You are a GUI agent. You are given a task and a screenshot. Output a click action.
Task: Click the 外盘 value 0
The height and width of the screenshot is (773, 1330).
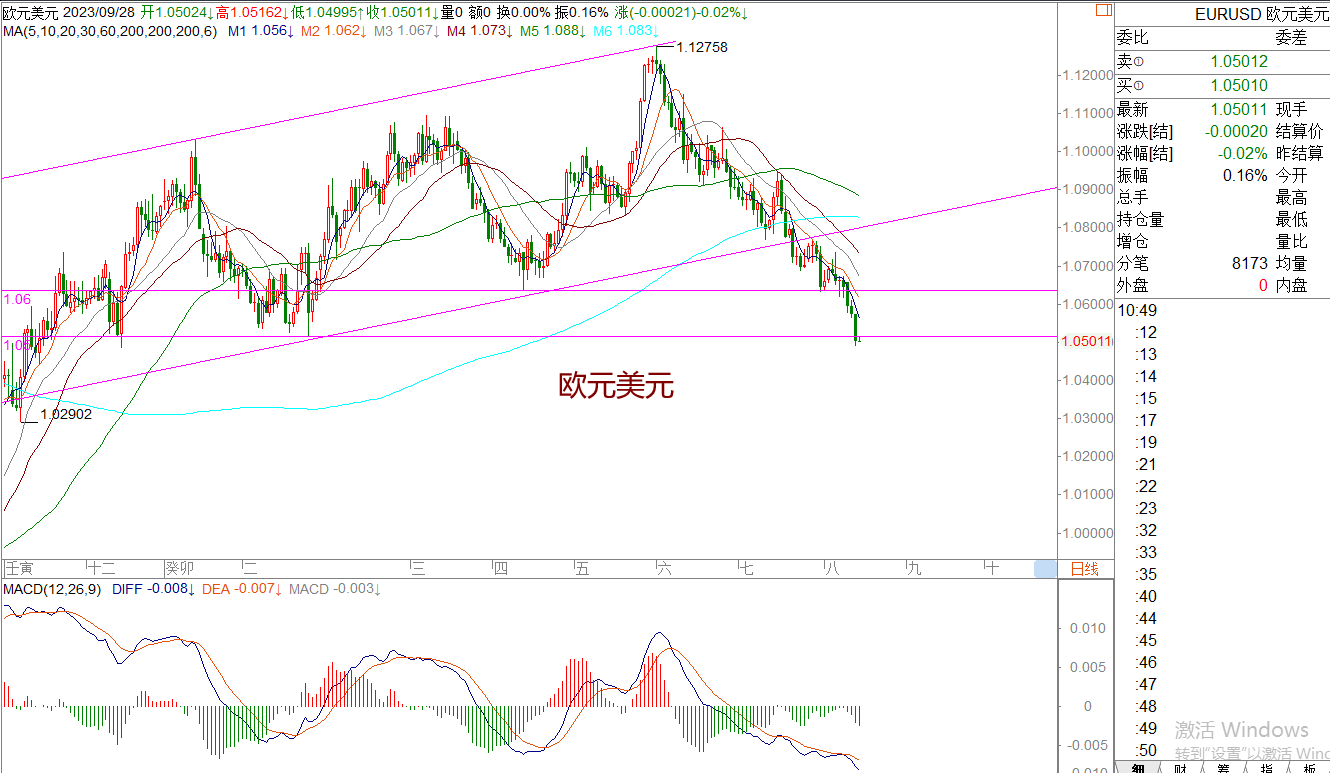point(1263,286)
